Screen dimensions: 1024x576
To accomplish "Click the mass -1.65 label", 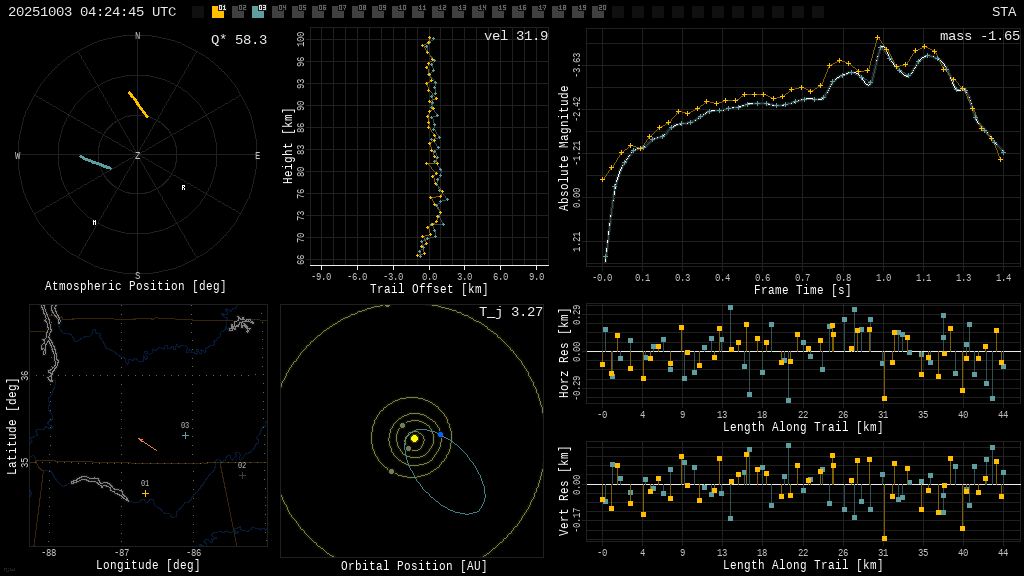I will 979,36.
